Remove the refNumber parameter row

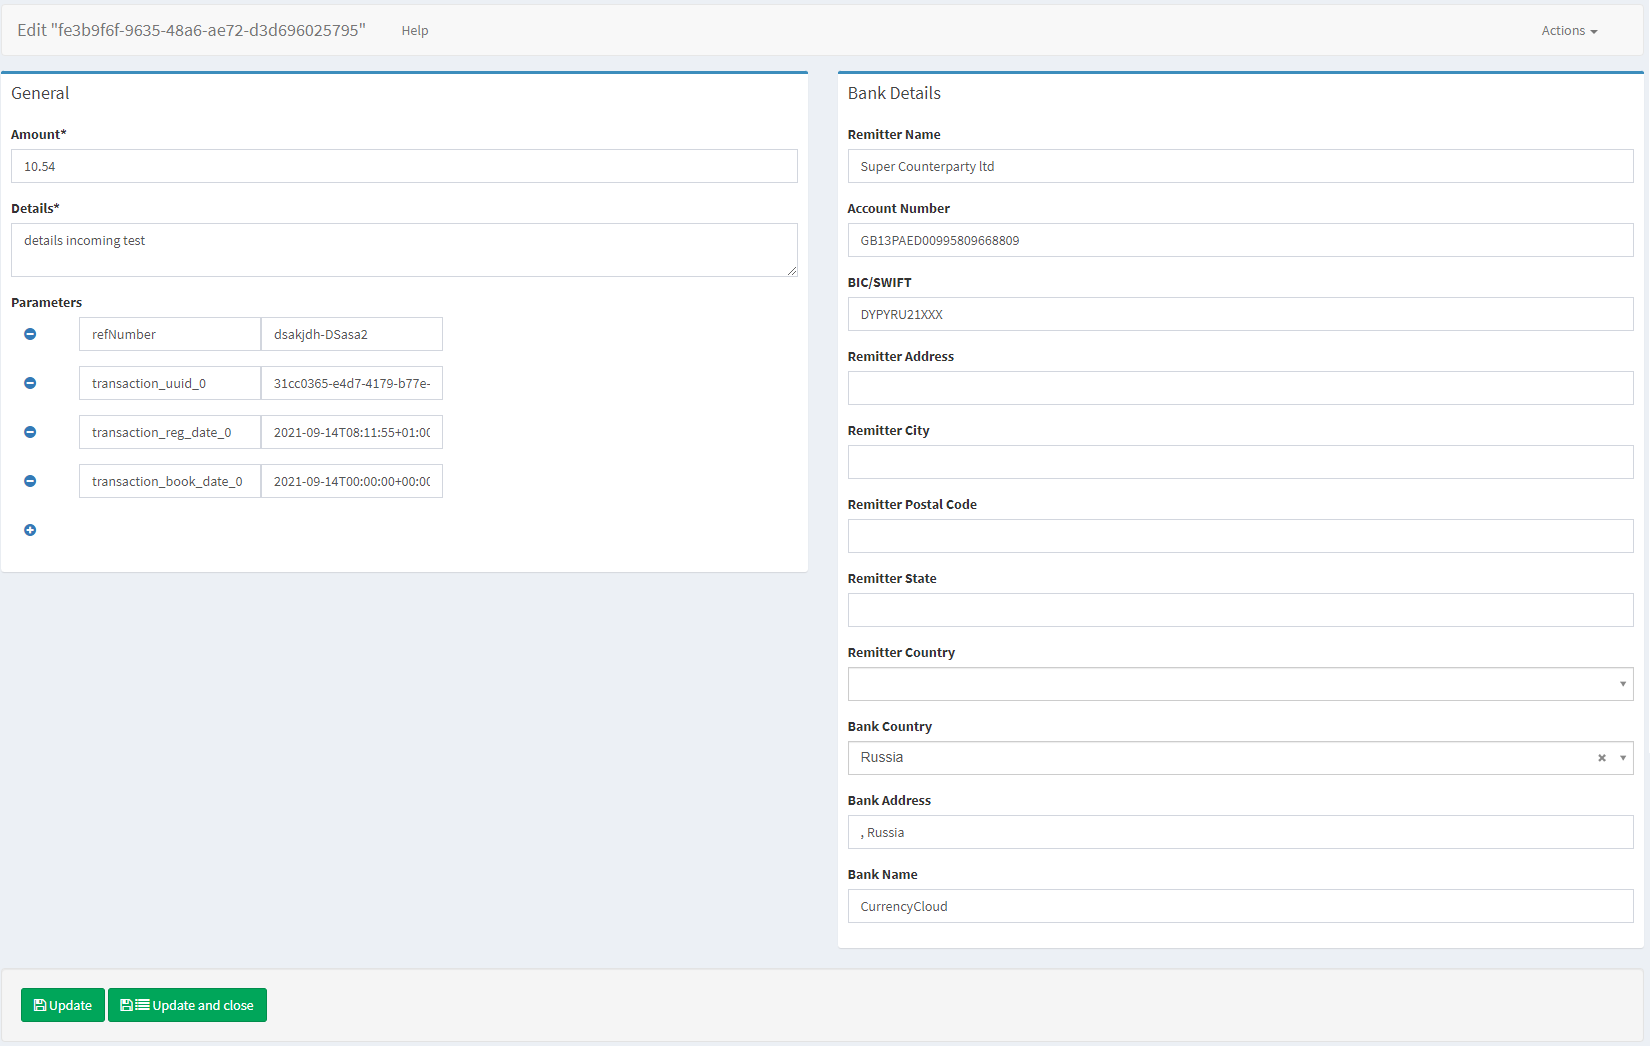[x=30, y=334]
